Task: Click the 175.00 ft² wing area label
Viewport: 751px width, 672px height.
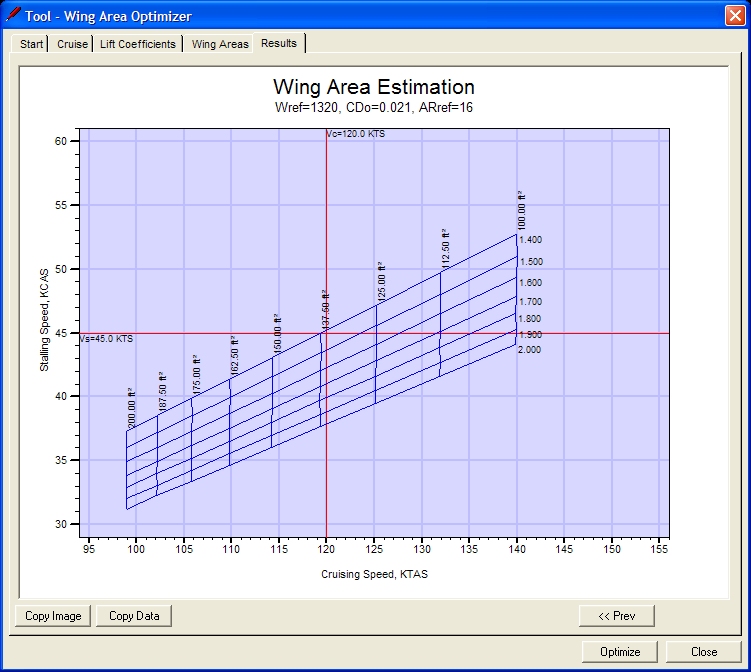Action: click(x=196, y=375)
